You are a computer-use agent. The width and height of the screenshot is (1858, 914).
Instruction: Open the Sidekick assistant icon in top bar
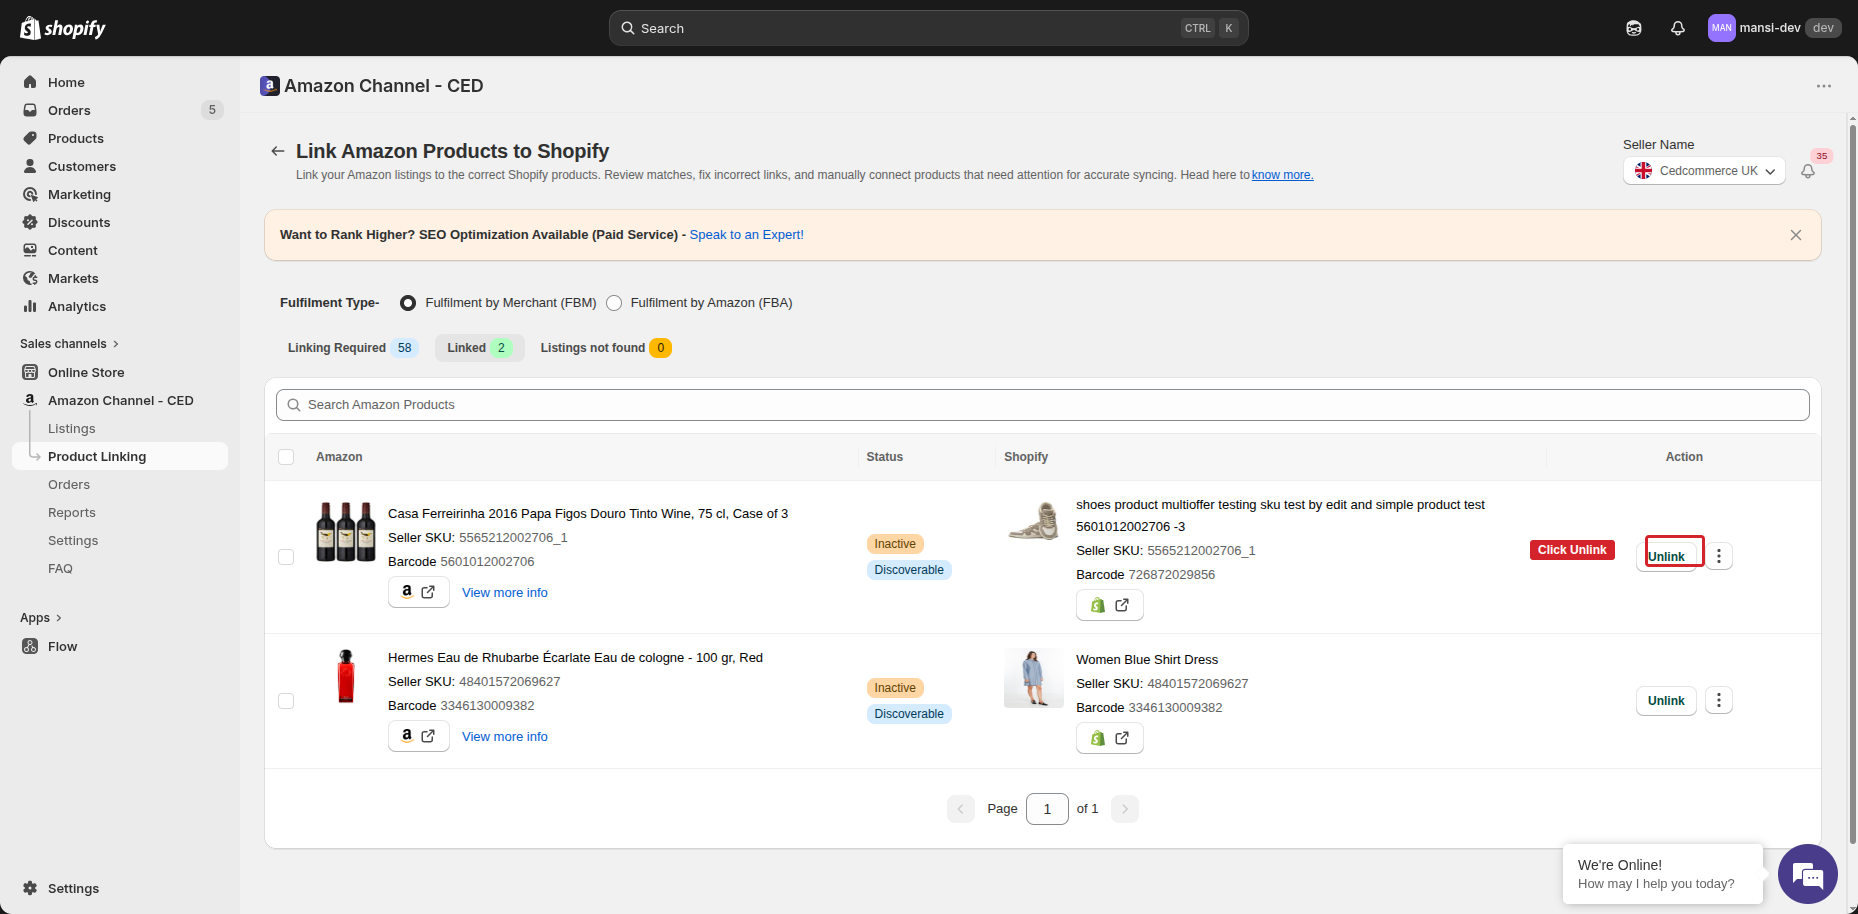[x=1634, y=28]
